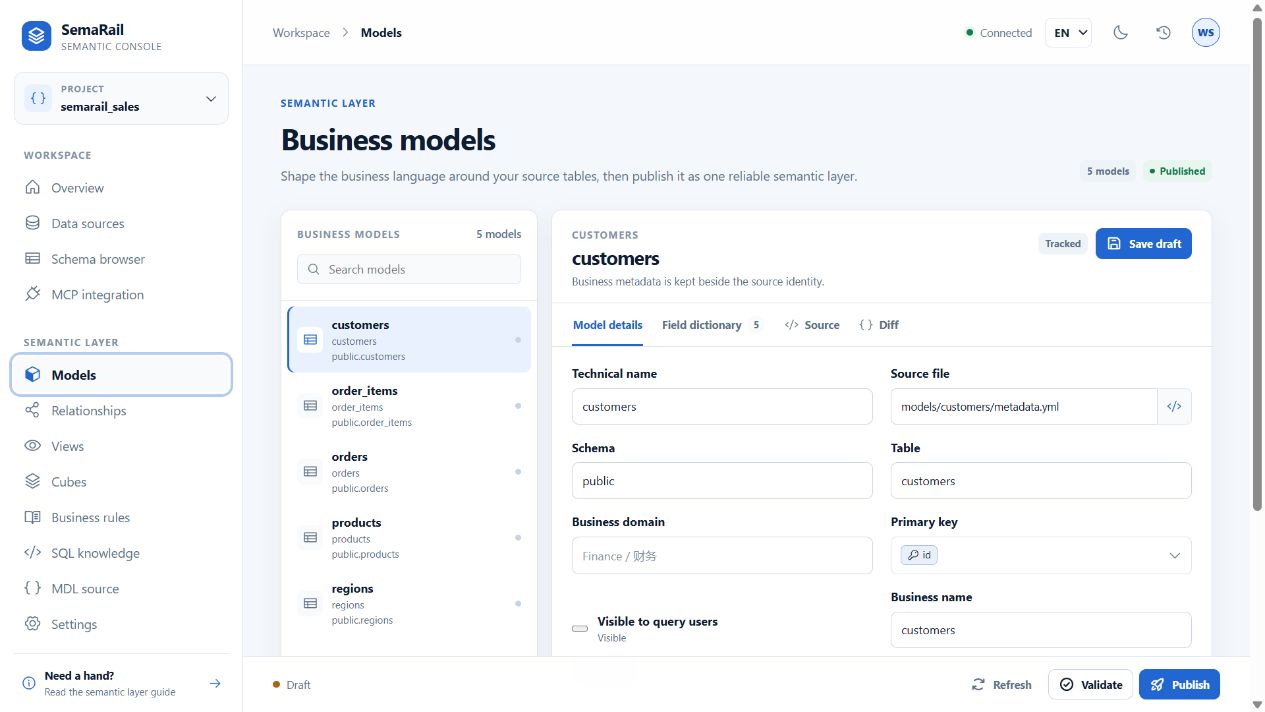
Task: Select the orders model row
Action: [409, 472]
